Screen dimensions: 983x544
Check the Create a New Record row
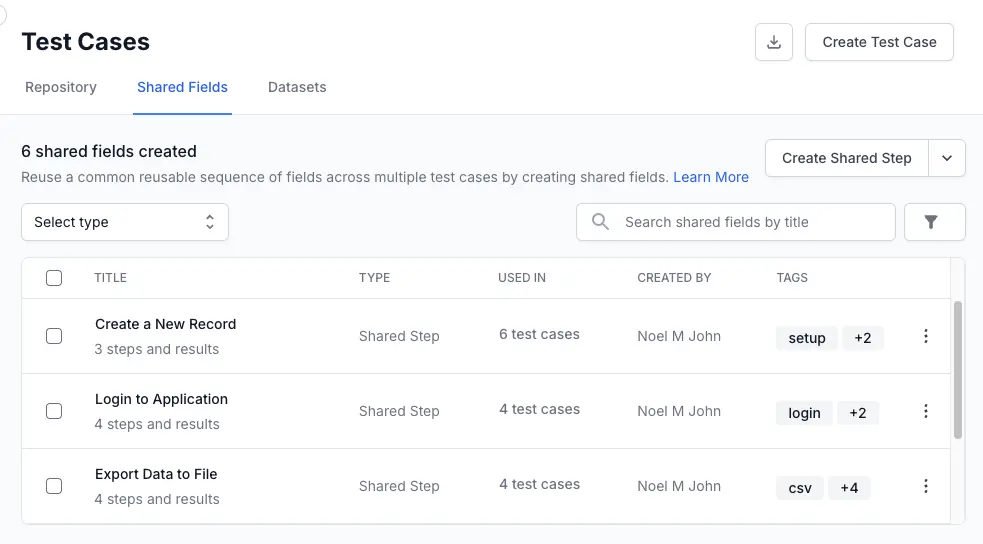[x=54, y=336]
